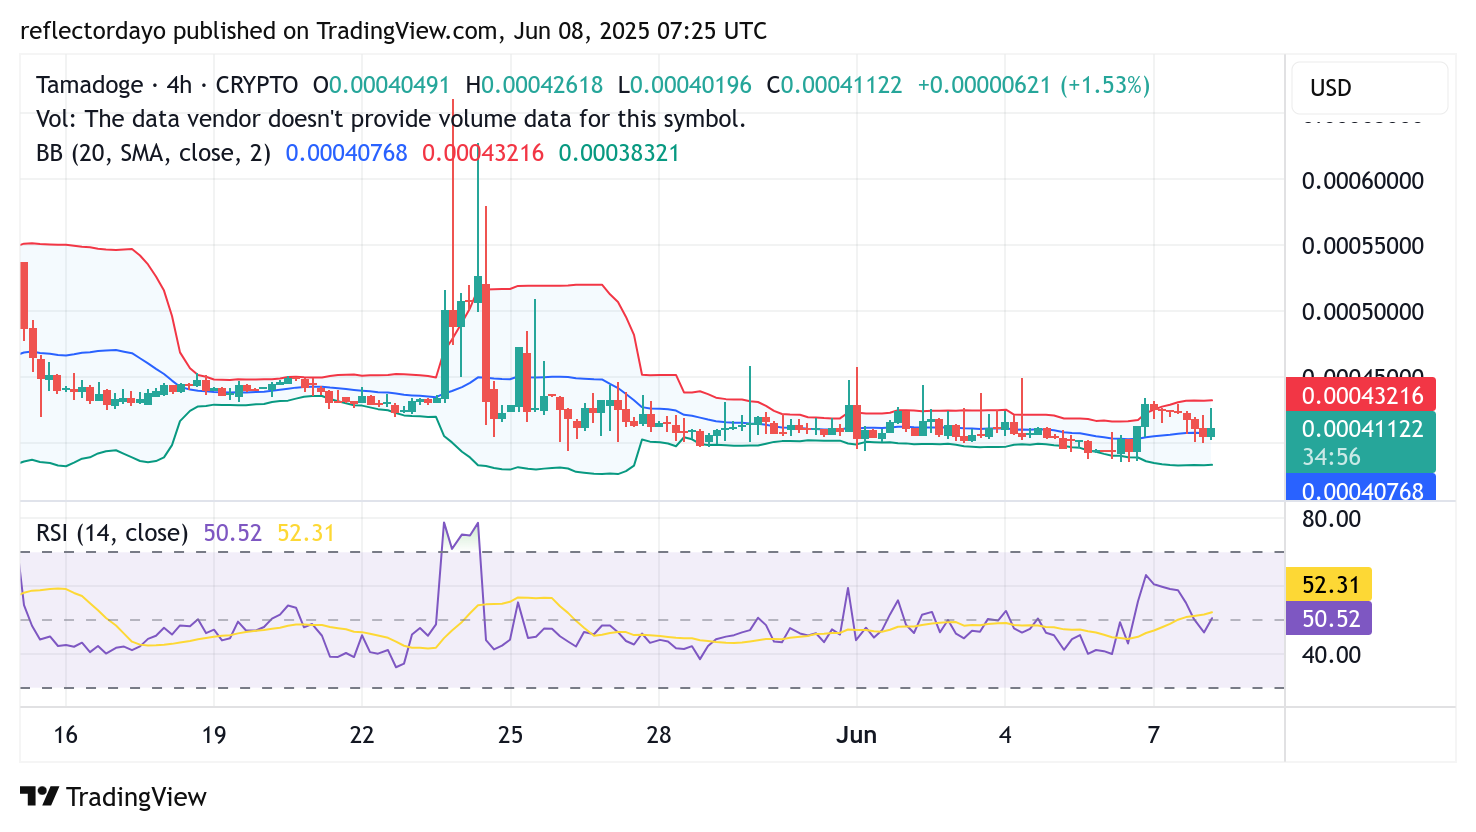Click the 4h timeframe label
1476x832 pixels.
(179, 85)
